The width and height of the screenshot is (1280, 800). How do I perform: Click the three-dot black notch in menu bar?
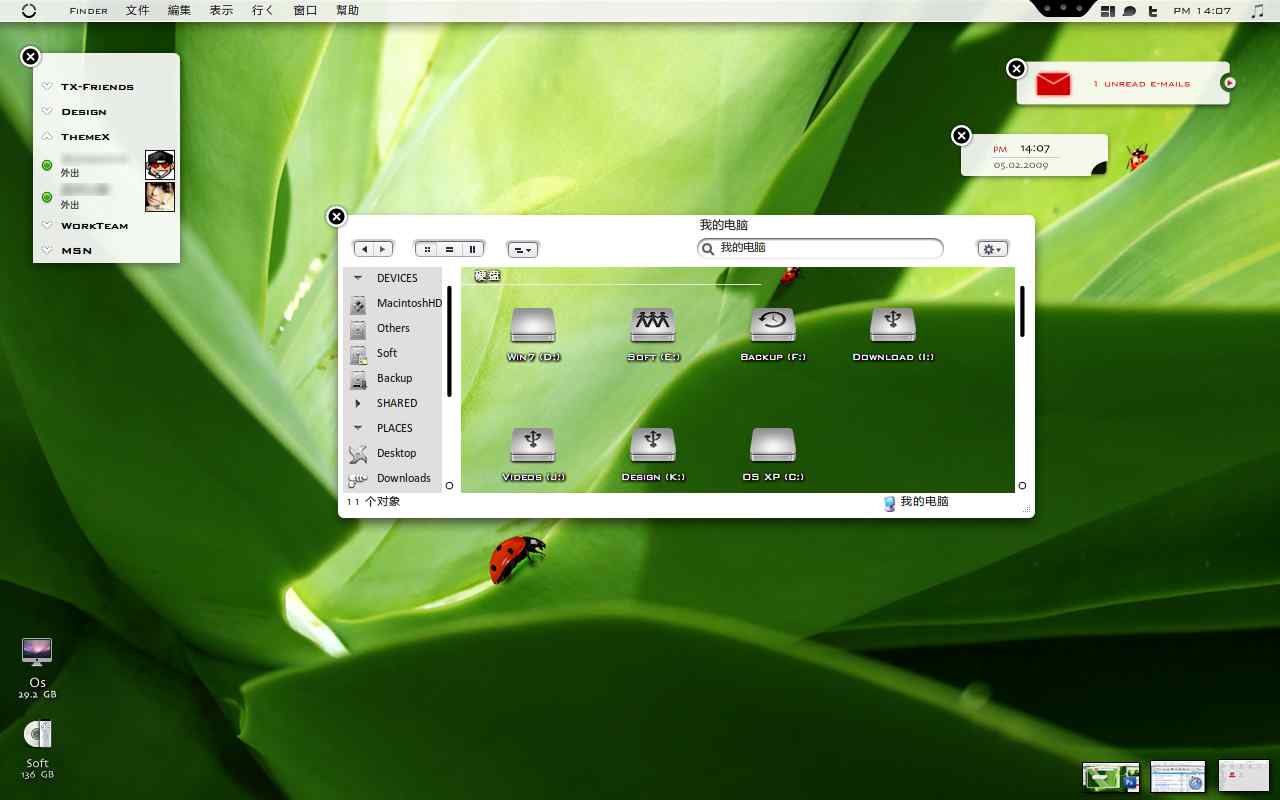coord(1061,8)
